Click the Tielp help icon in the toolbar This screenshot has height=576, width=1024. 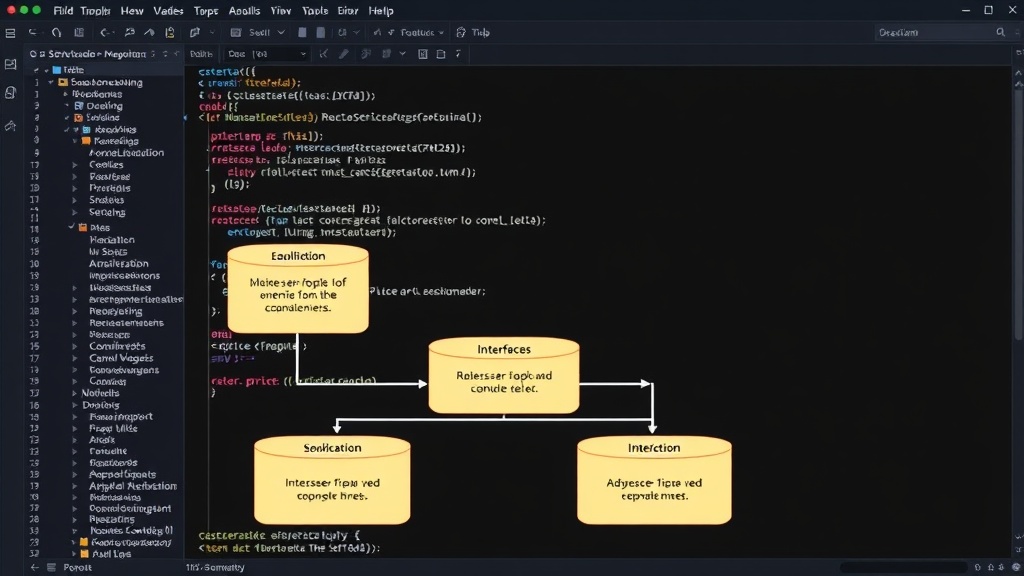pyautogui.click(x=461, y=33)
